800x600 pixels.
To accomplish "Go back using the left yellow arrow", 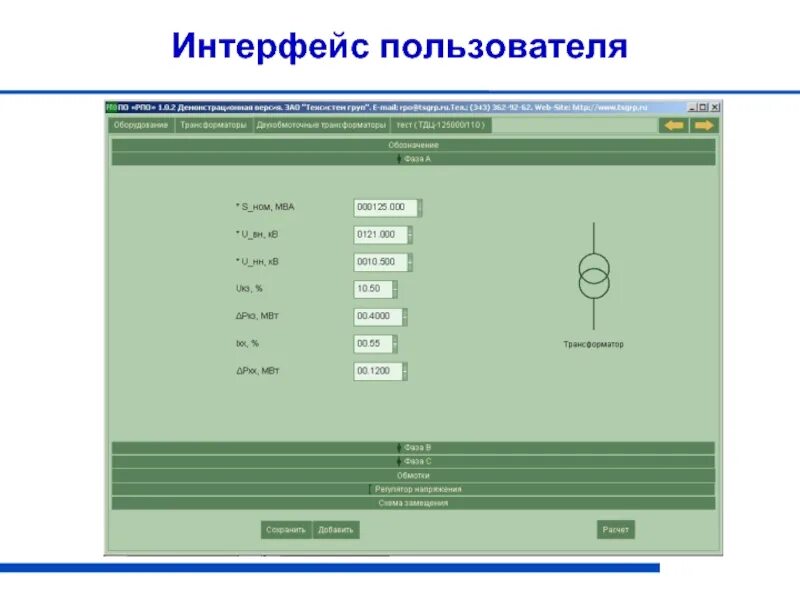I will coord(674,126).
